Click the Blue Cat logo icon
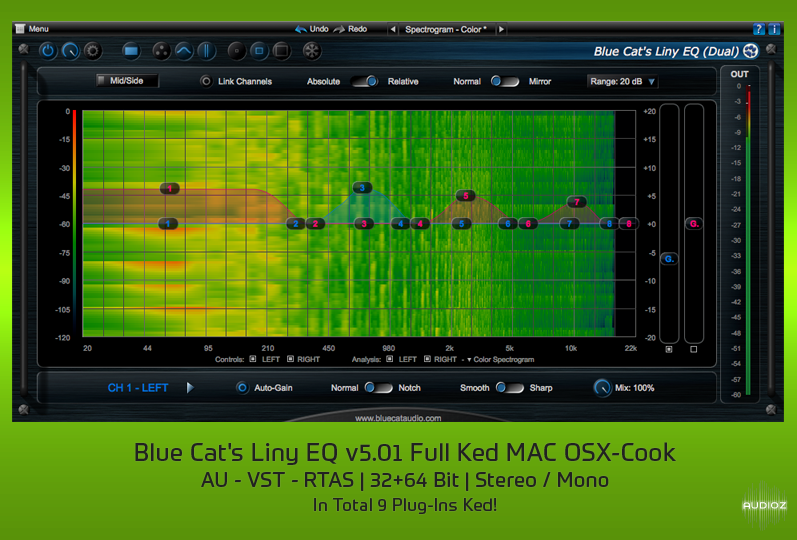This screenshot has height=540, width=797. pyautogui.click(x=750, y=51)
